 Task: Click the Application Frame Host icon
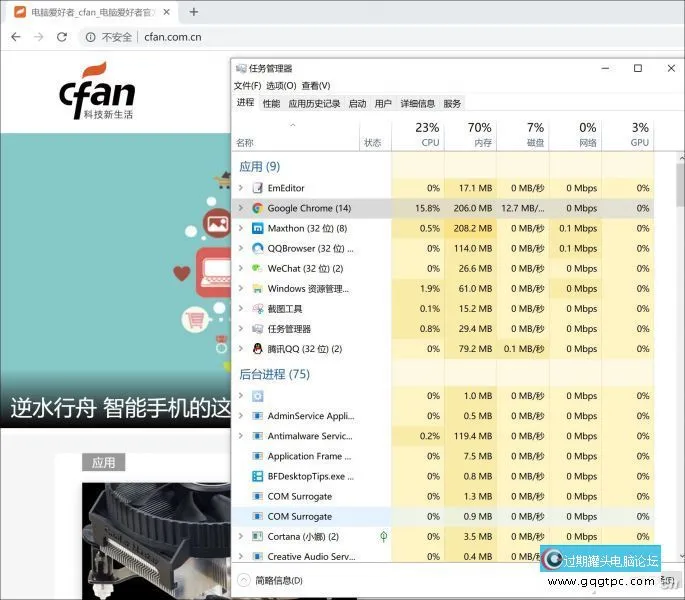[258, 456]
